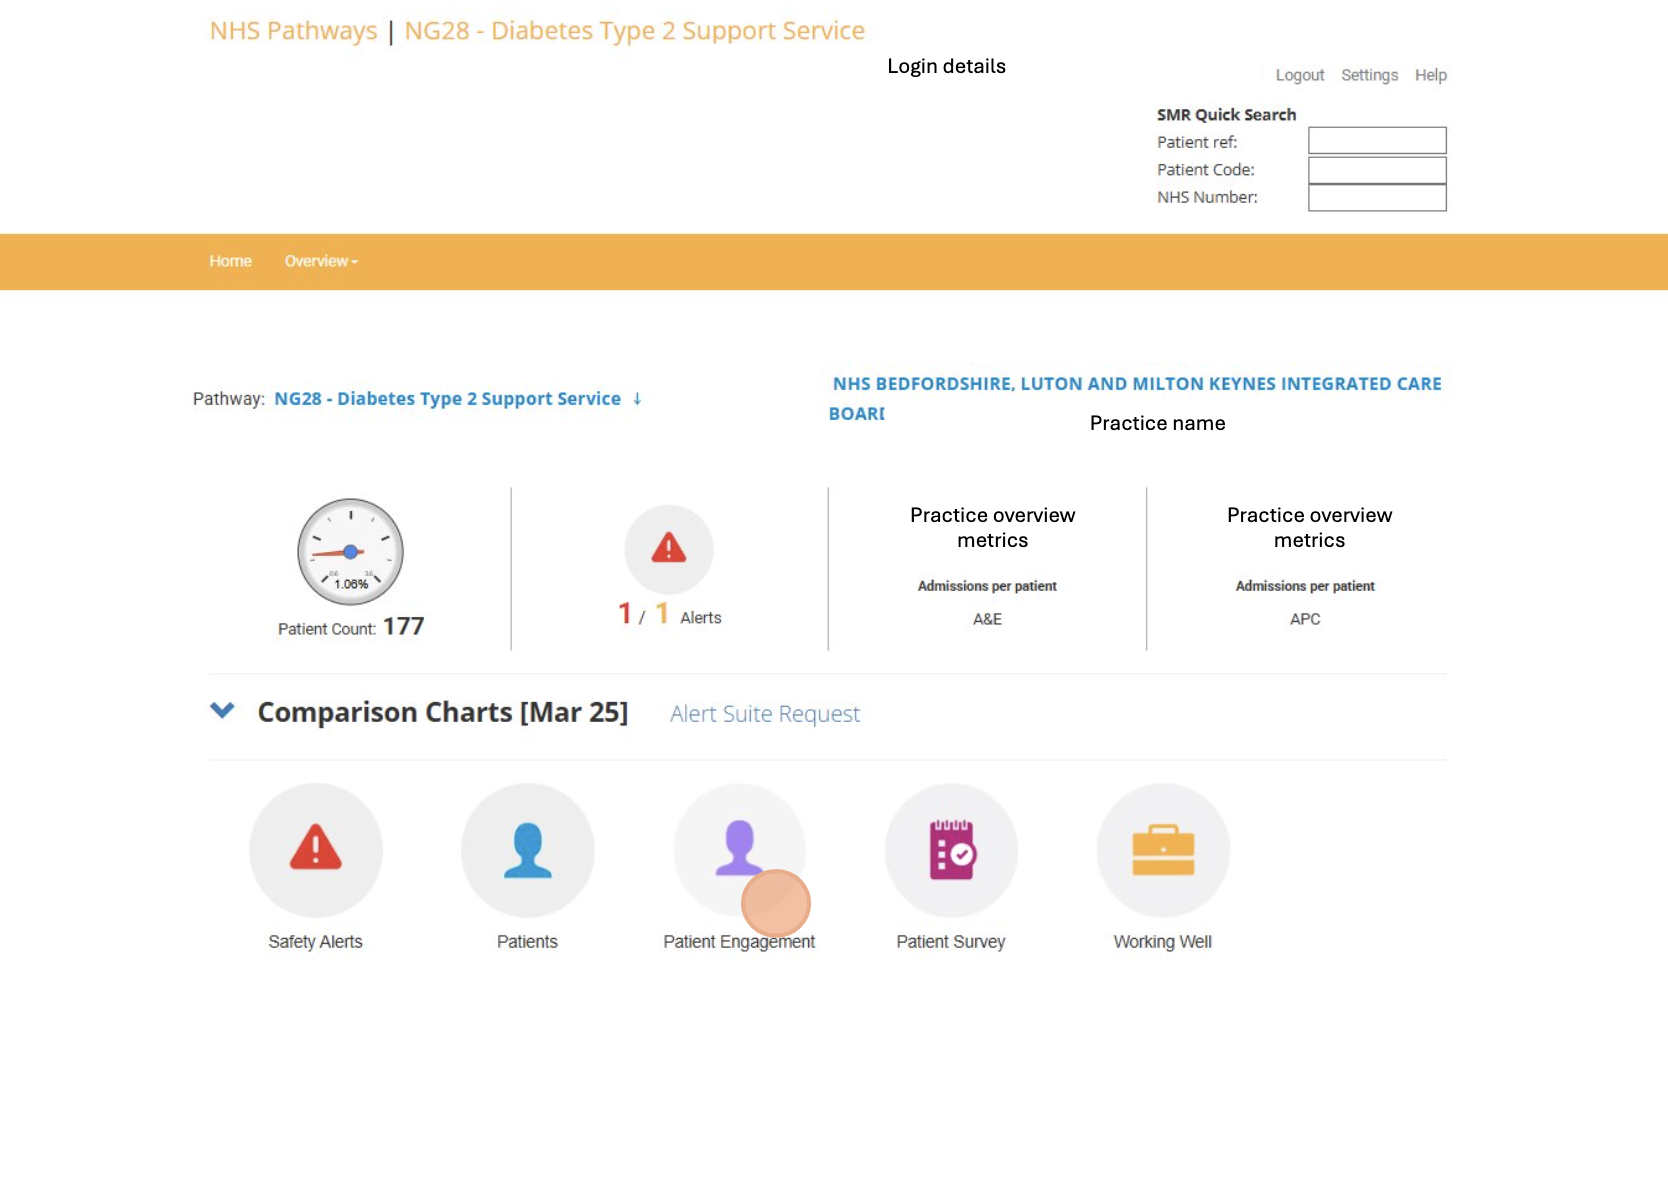
Task: Click the NHS Pathways header title
Action: [x=294, y=31]
